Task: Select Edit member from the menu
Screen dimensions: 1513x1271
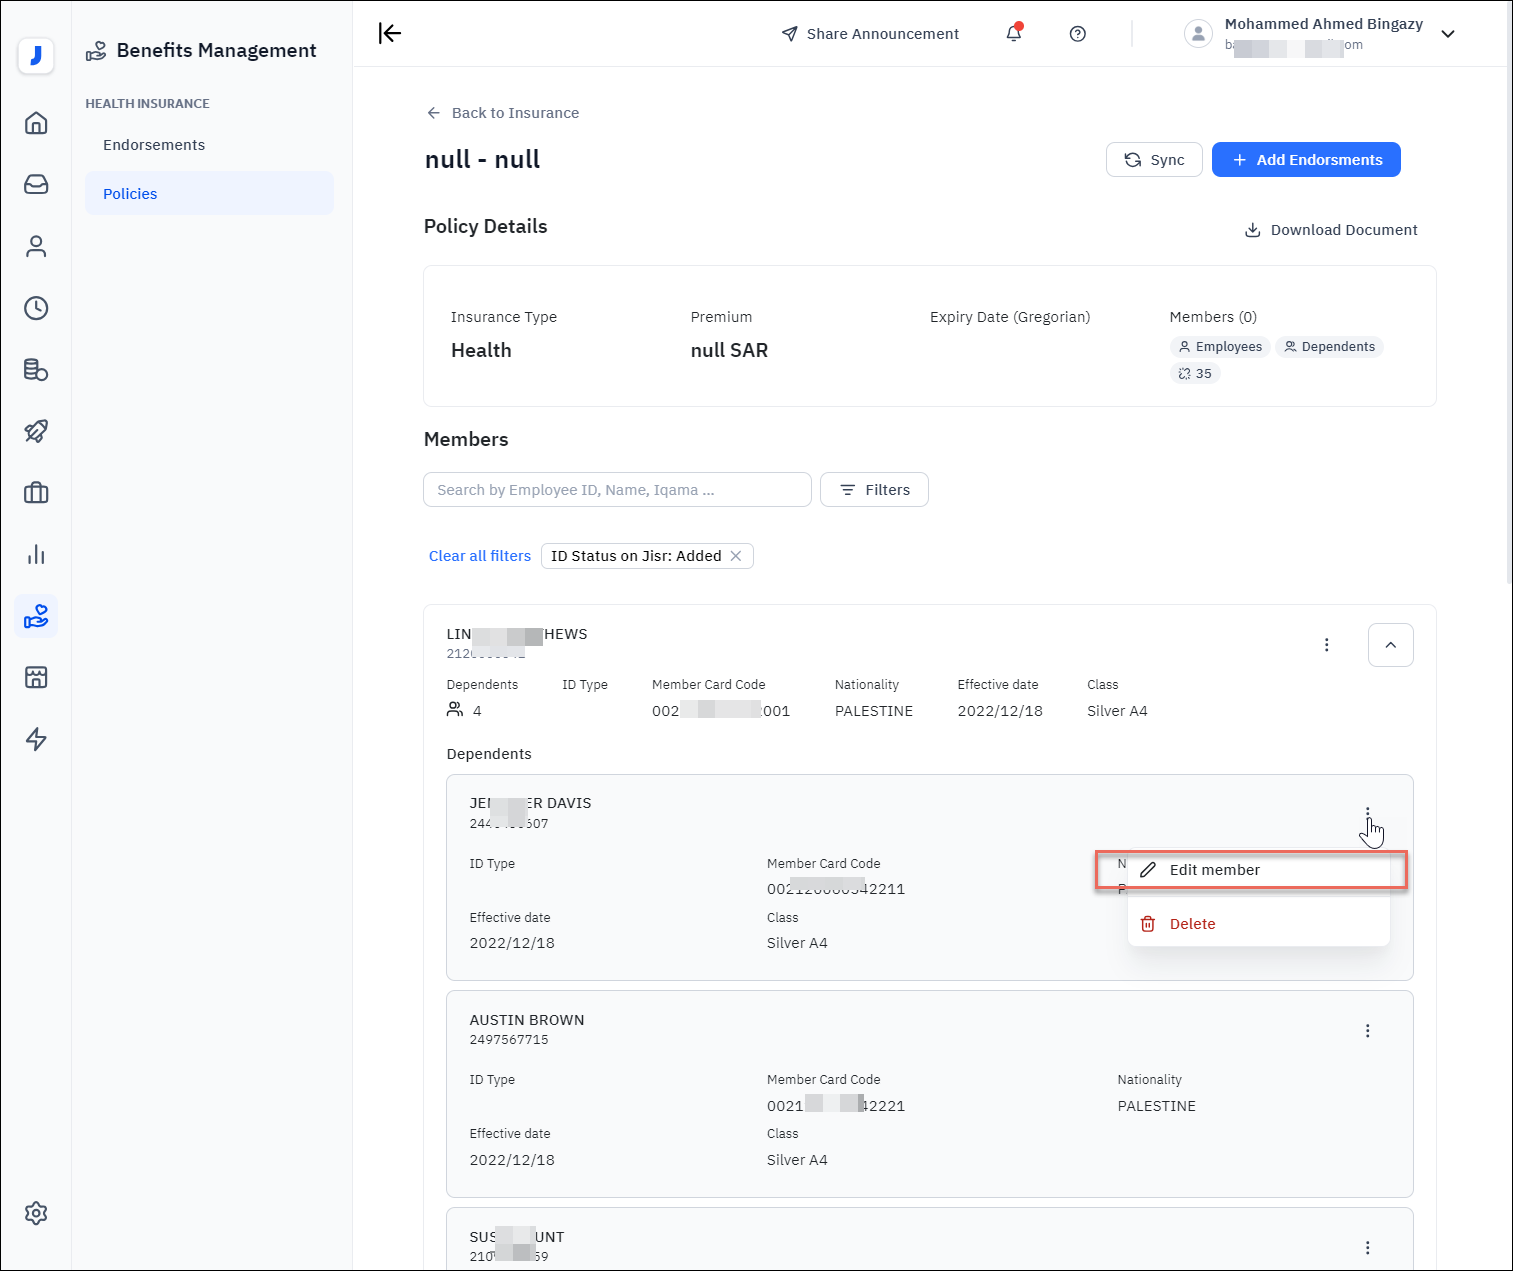Action: tap(1214, 870)
